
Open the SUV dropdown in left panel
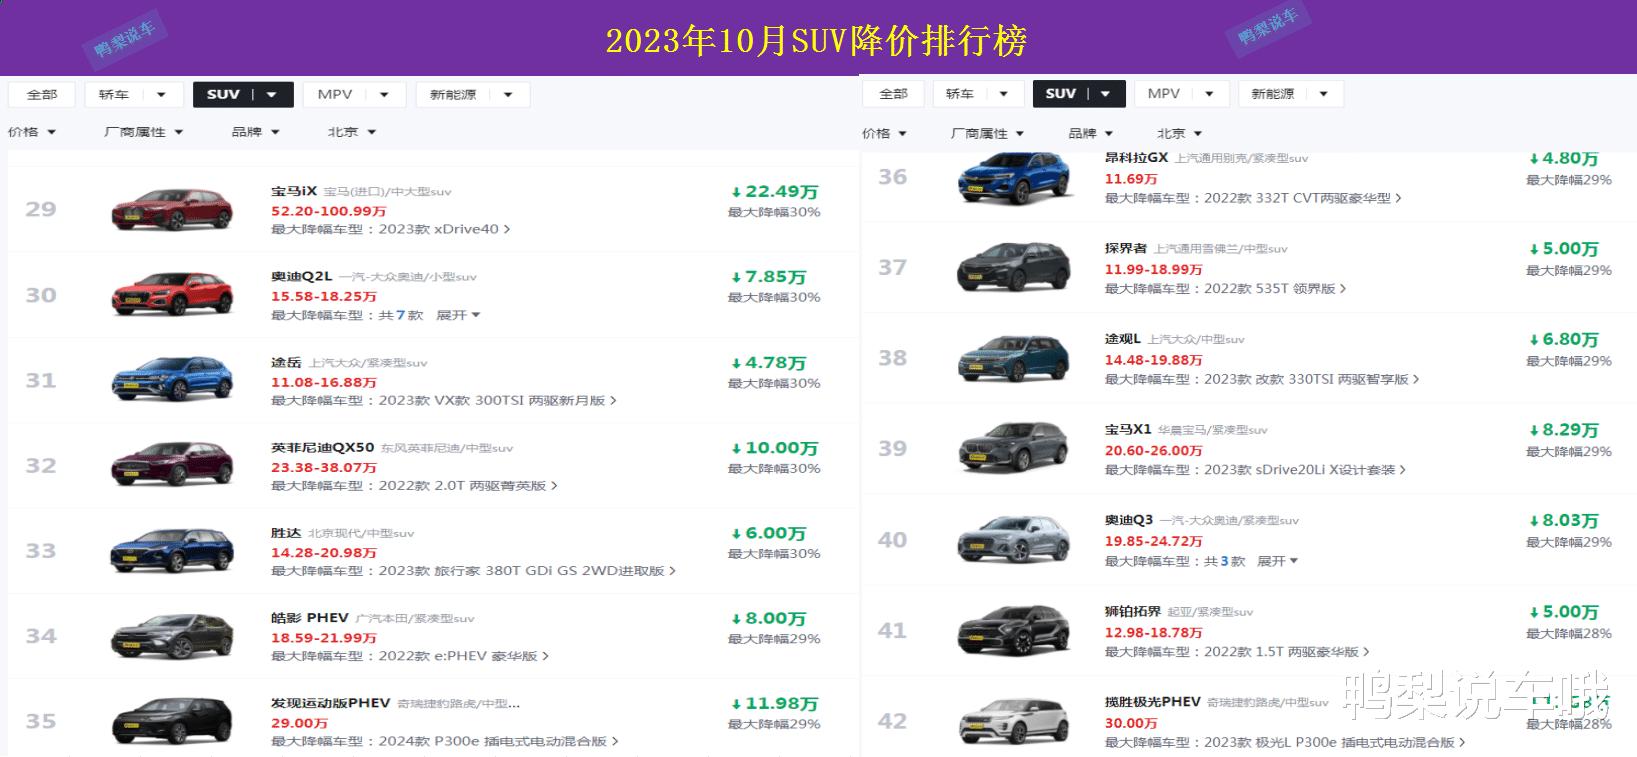coord(242,95)
